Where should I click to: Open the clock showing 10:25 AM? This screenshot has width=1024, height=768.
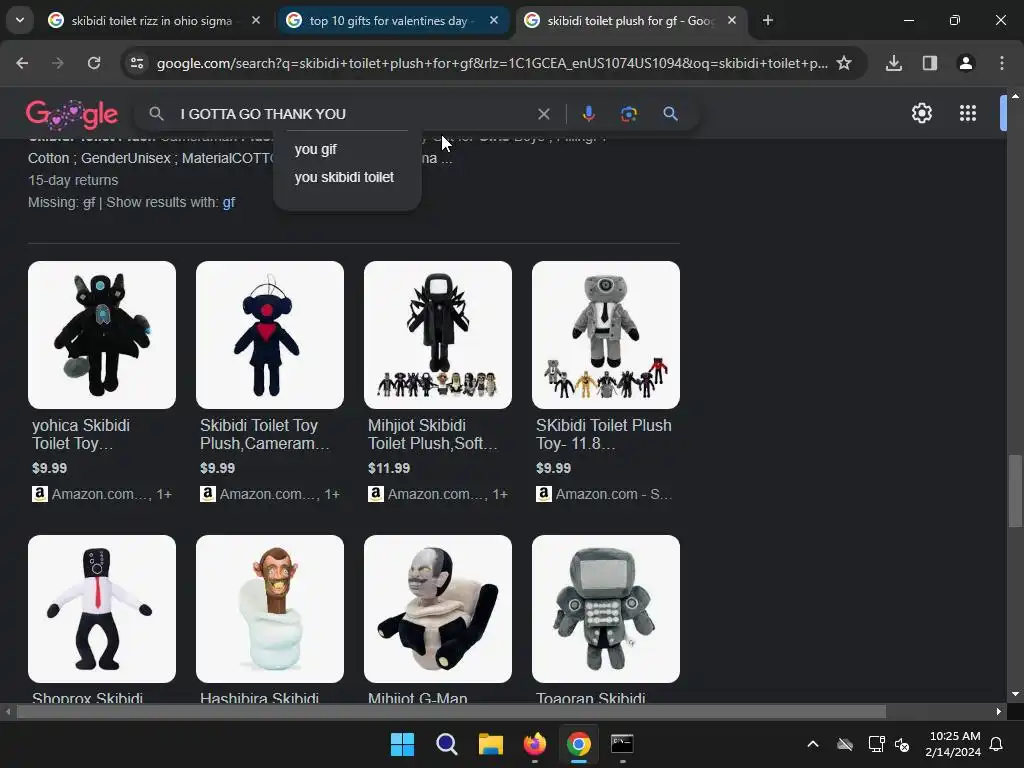tap(953, 744)
